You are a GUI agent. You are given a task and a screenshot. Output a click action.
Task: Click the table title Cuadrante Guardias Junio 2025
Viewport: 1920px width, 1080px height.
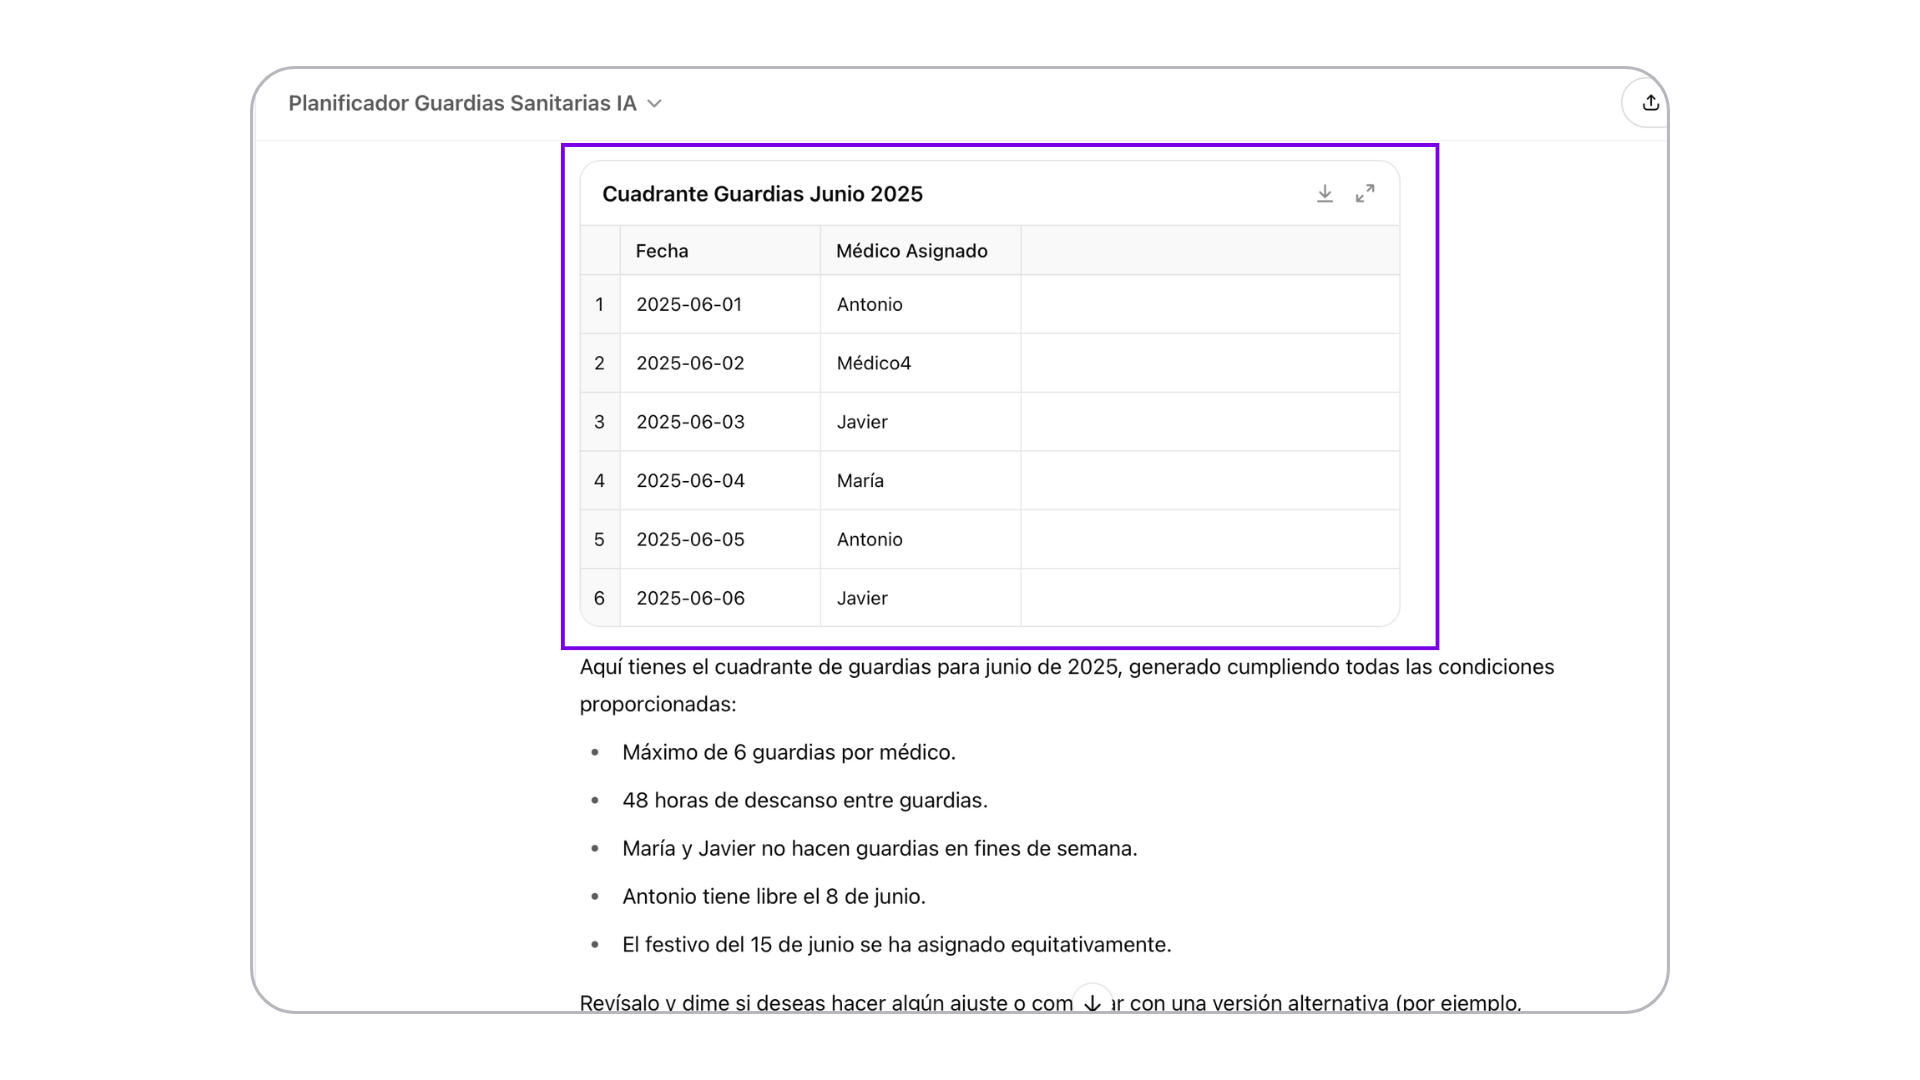762,194
